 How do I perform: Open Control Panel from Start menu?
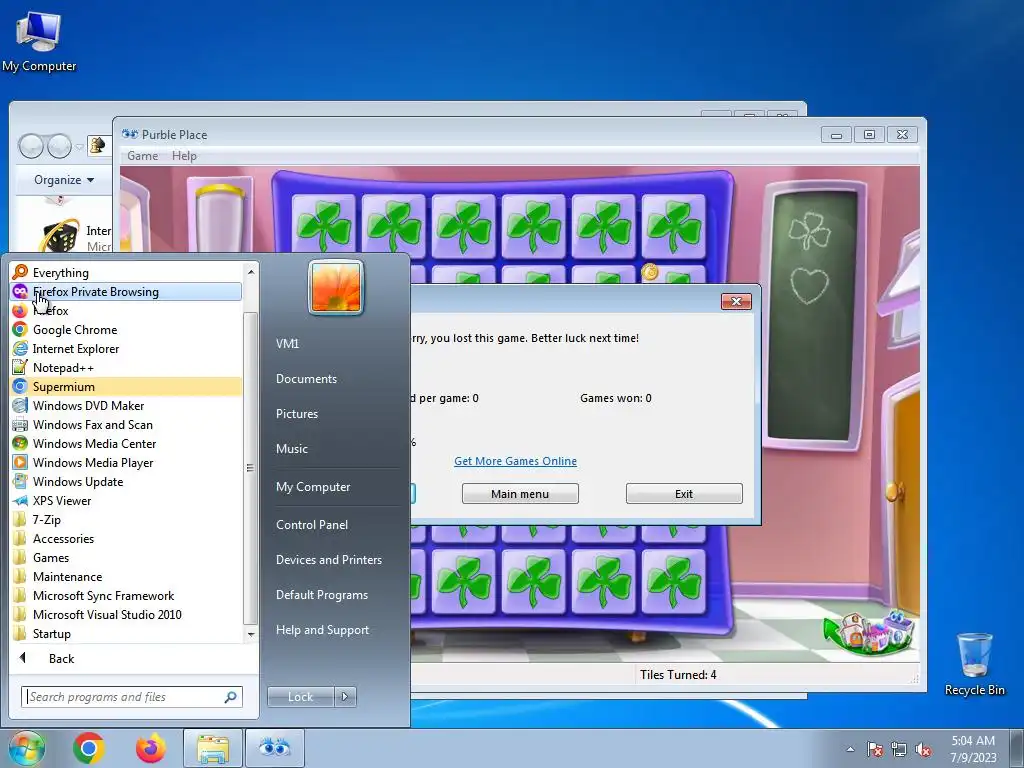312,524
